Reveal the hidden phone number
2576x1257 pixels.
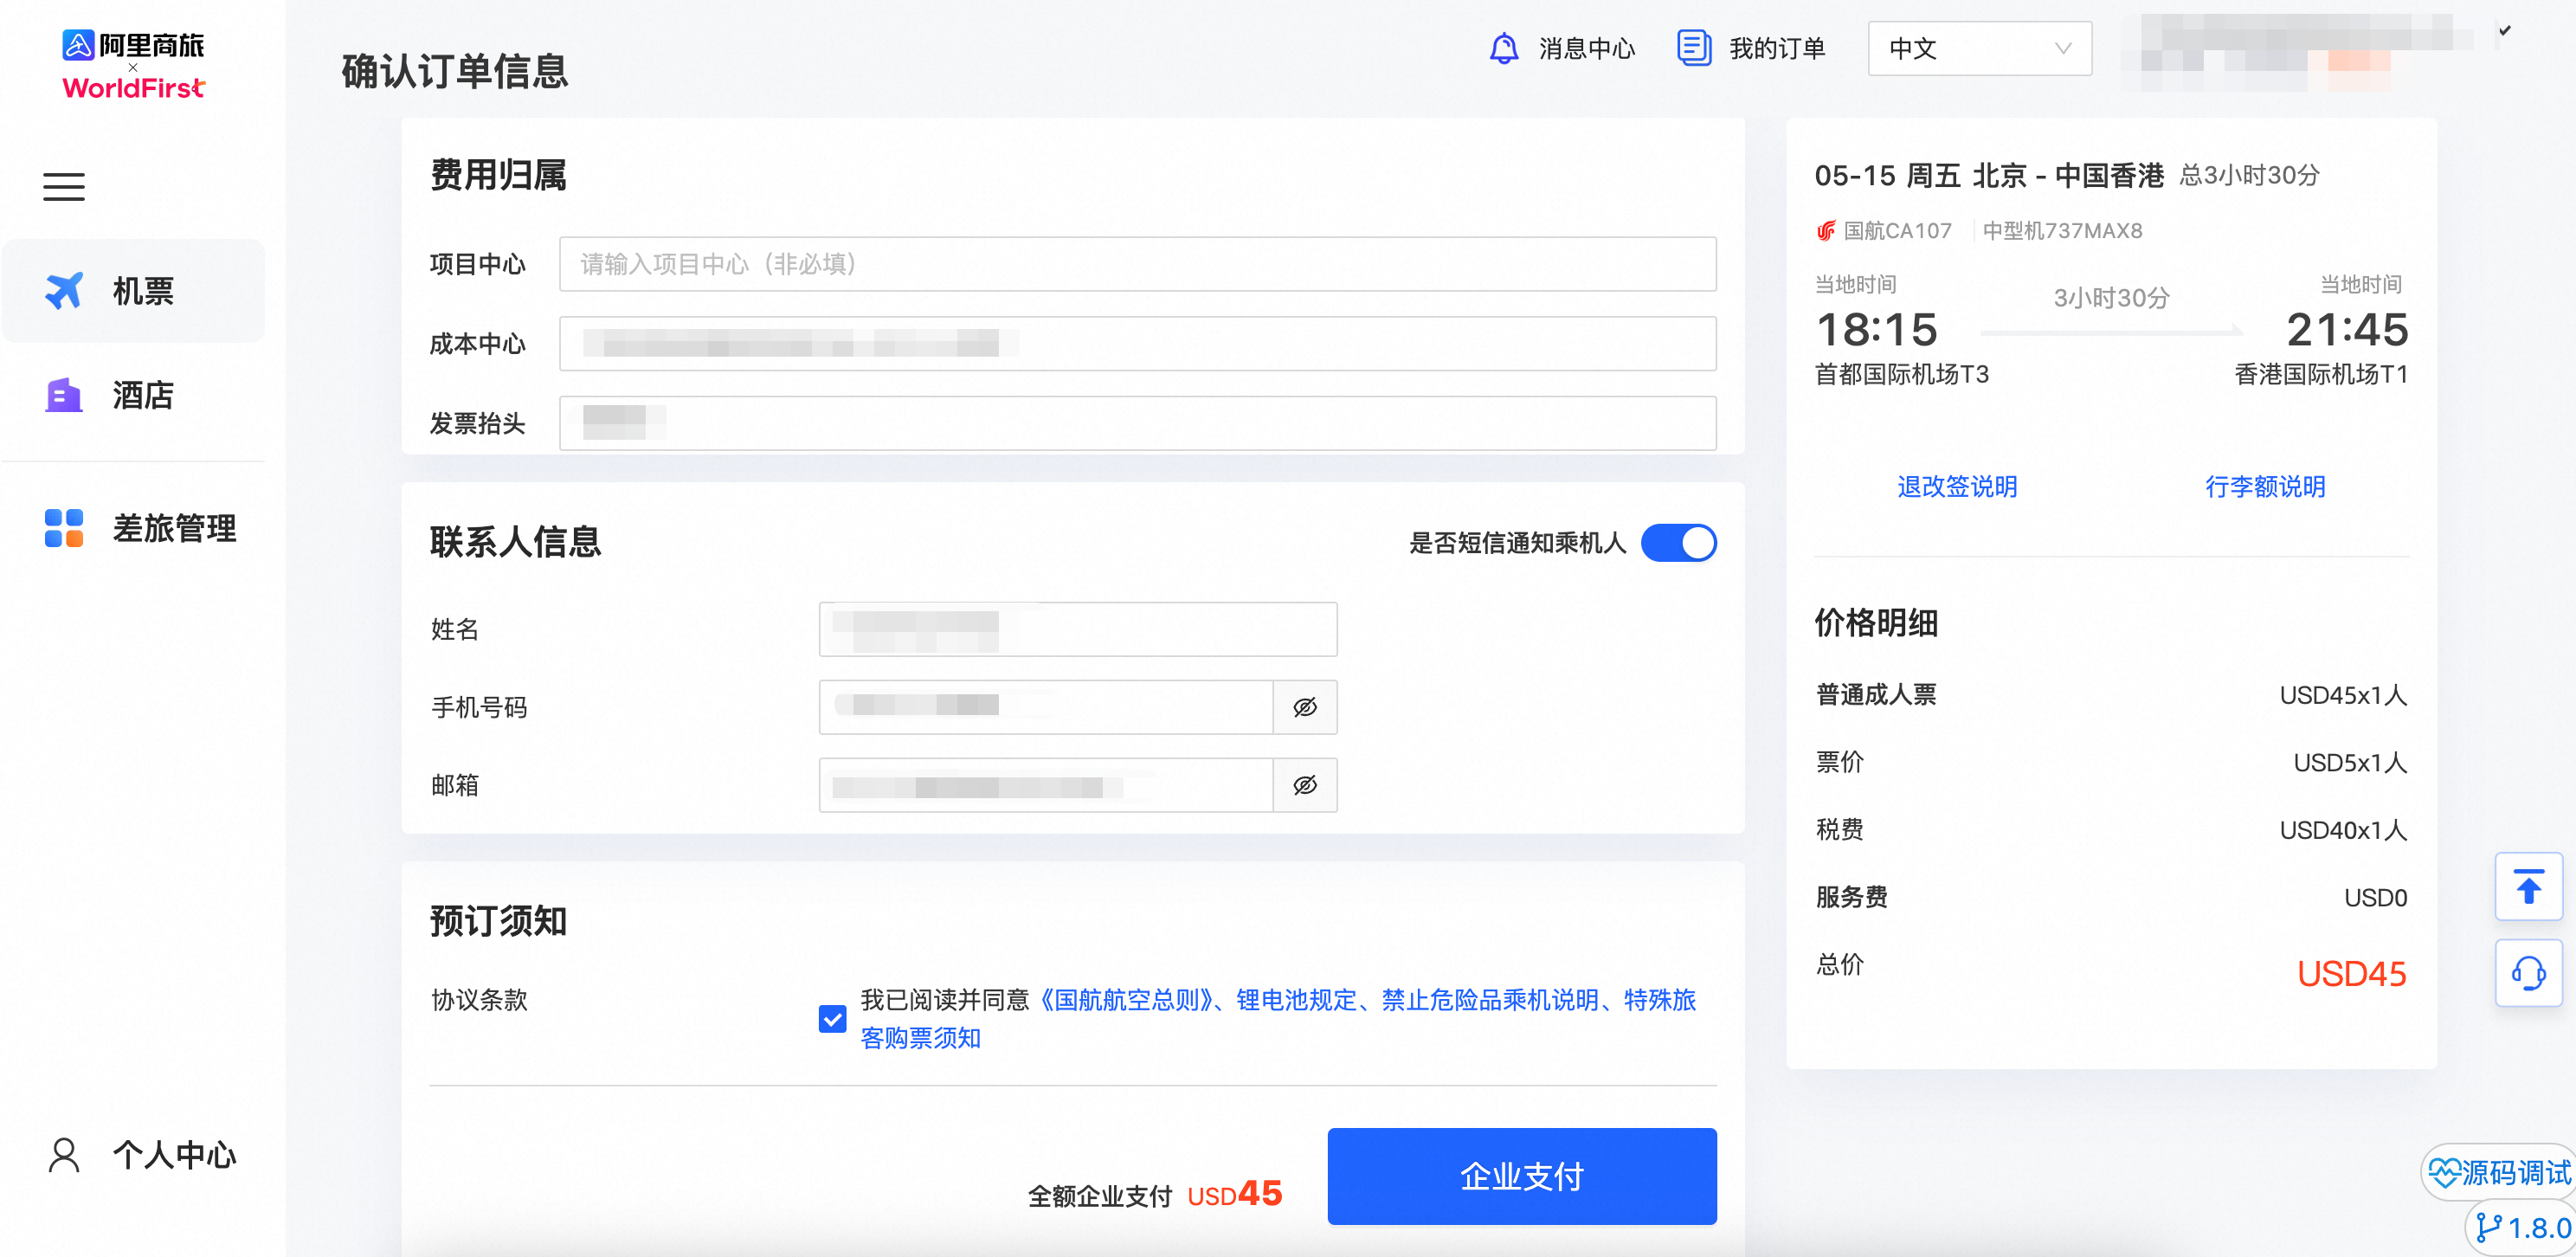click(1304, 708)
